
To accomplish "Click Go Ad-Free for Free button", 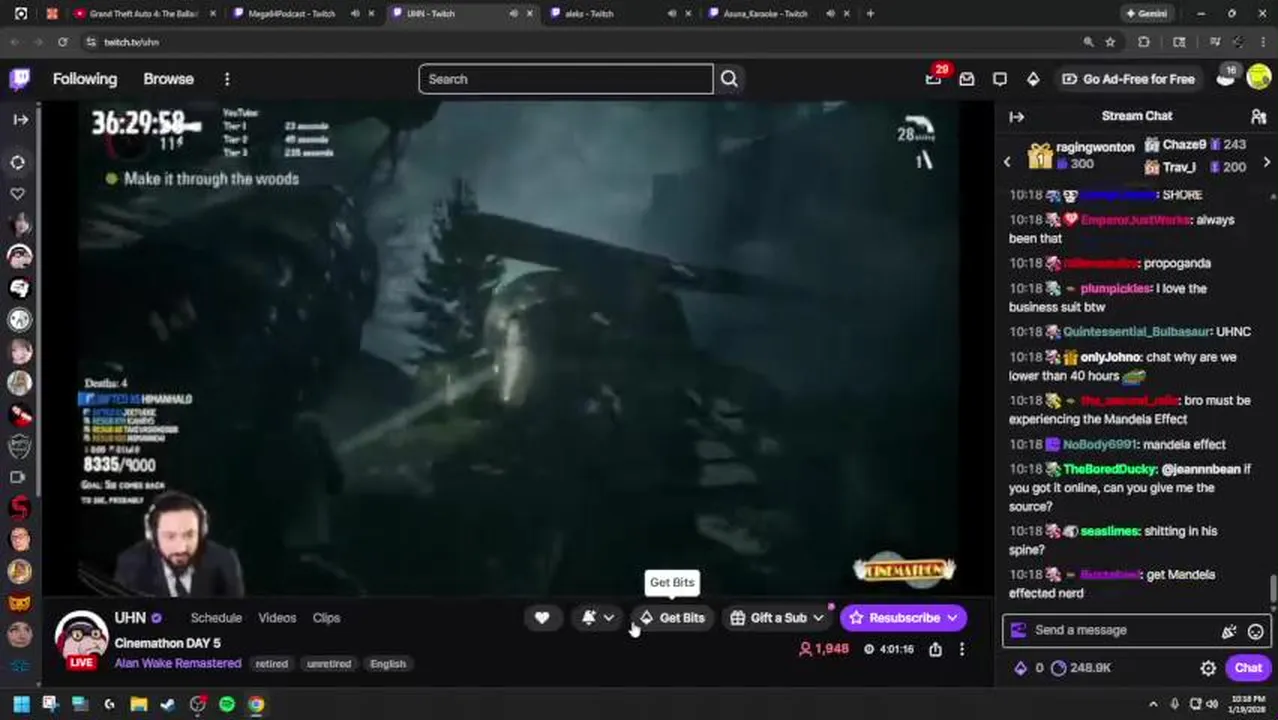I will (x=1128, y=79).
